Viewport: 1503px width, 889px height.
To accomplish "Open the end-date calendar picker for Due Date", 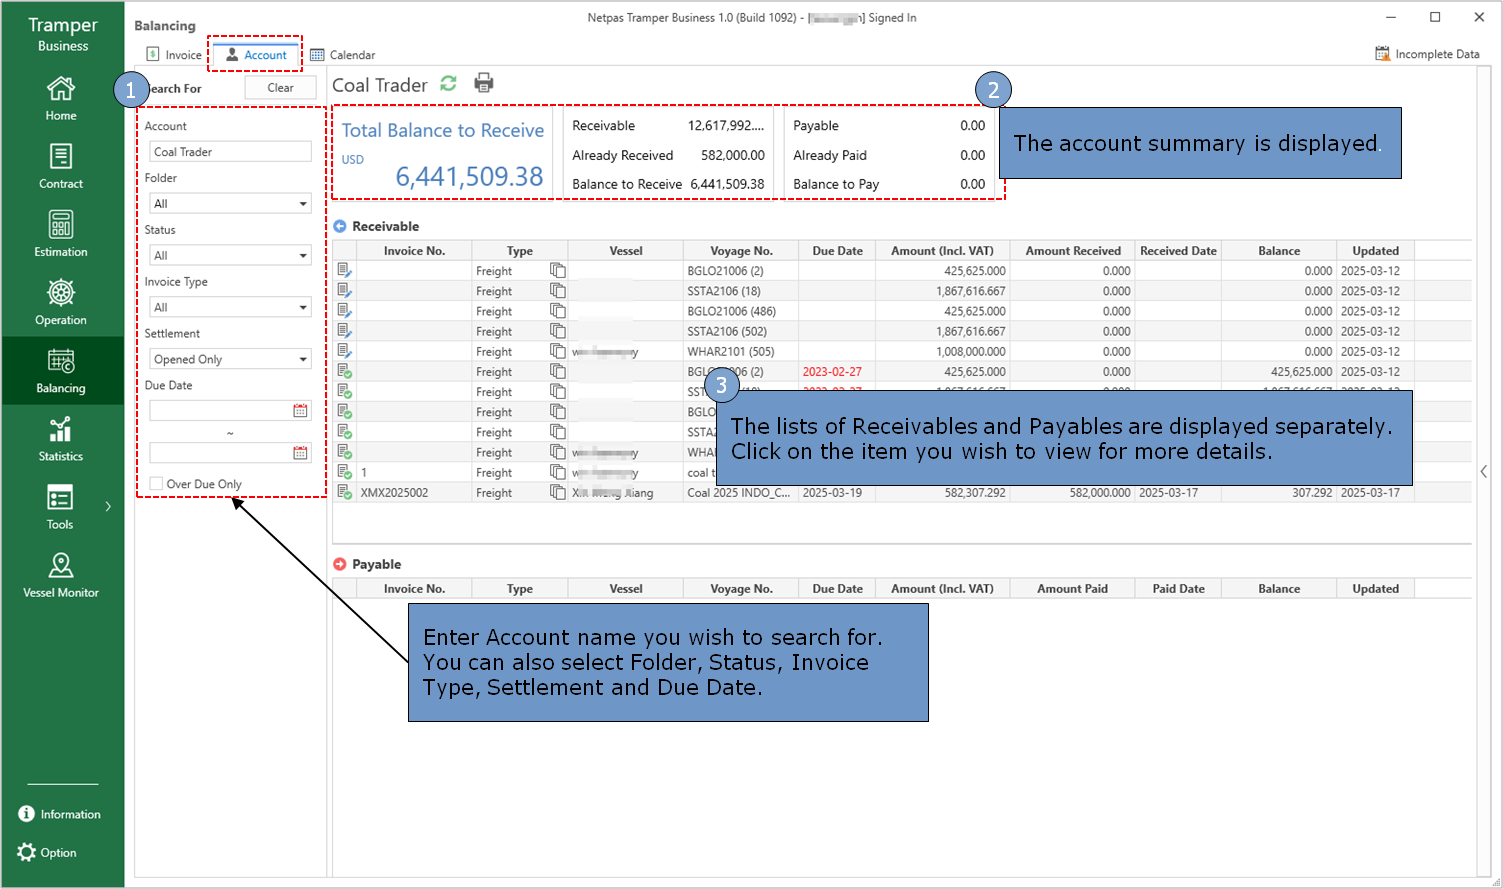I will [x=300, y=453].
